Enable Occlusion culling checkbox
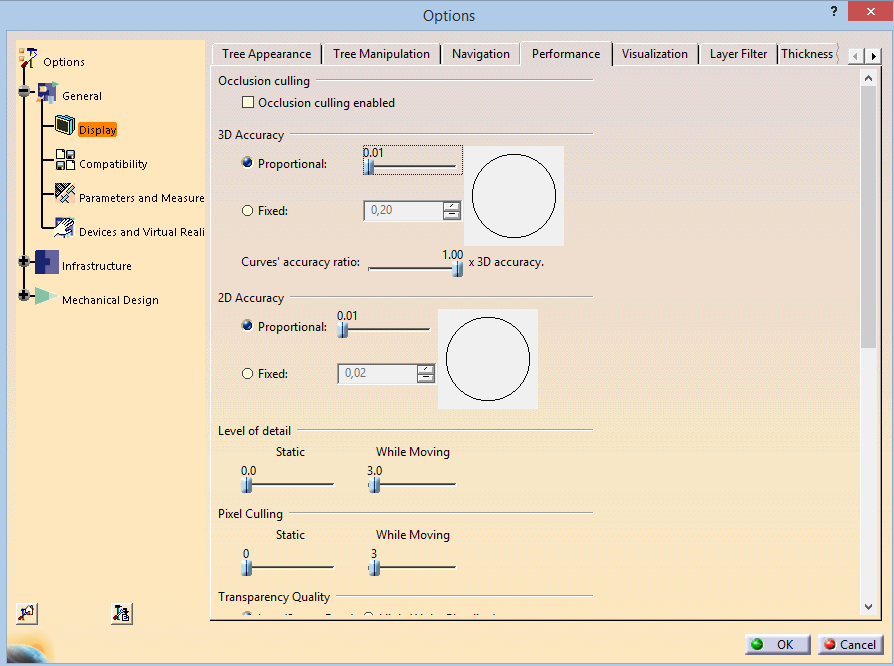 [x=247, y=102]
